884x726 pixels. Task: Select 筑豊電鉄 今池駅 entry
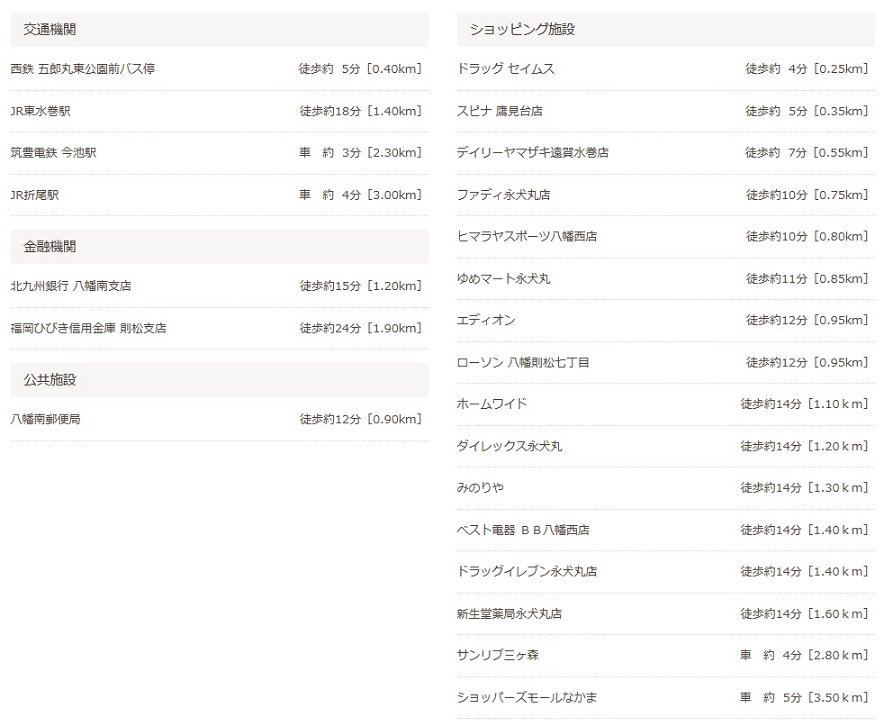[x=54, y=153]
